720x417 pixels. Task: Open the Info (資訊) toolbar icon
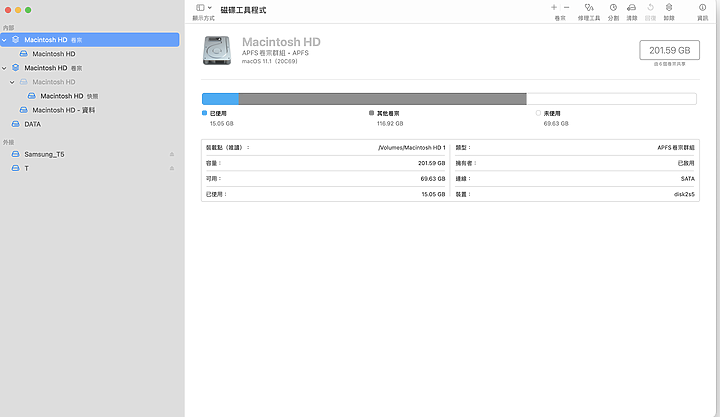pyautogui.click(x=703, y=7)
